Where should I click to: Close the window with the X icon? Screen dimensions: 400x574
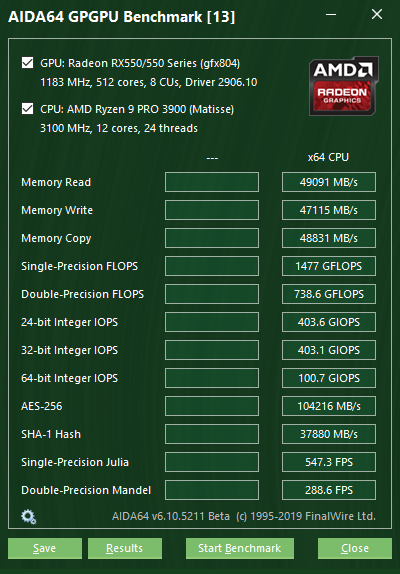[377, 15]
